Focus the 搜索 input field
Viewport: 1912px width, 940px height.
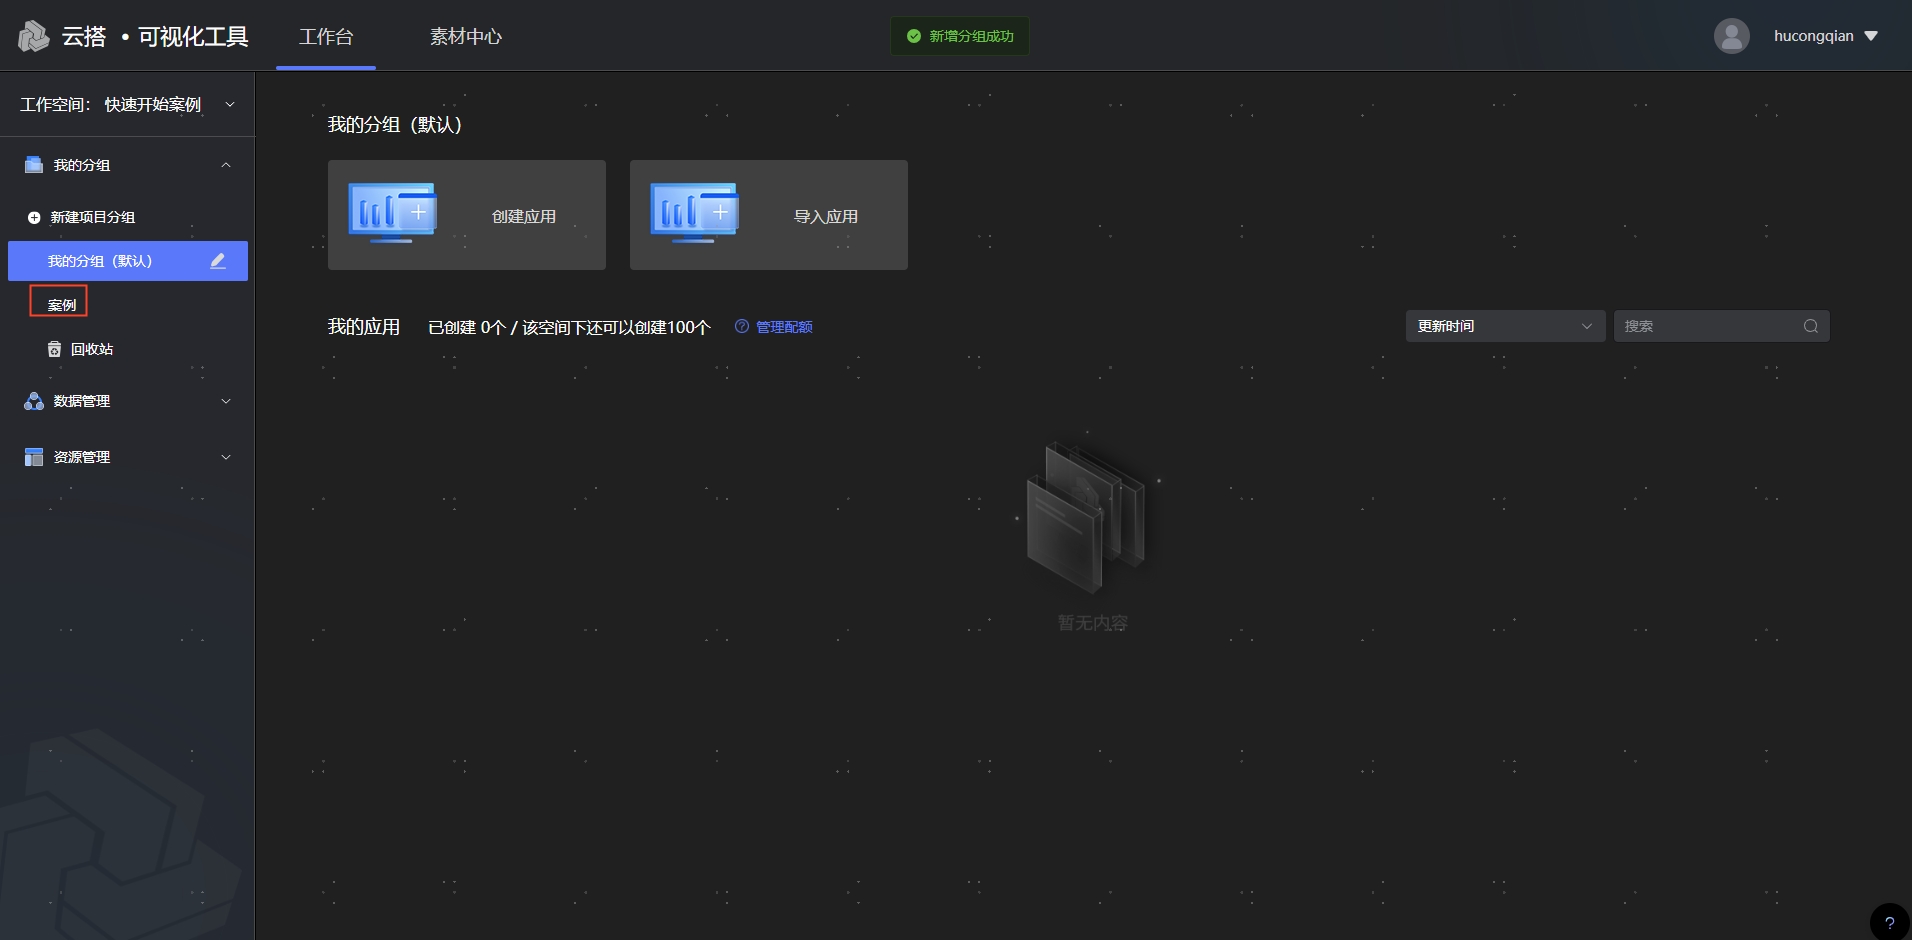1721,326
